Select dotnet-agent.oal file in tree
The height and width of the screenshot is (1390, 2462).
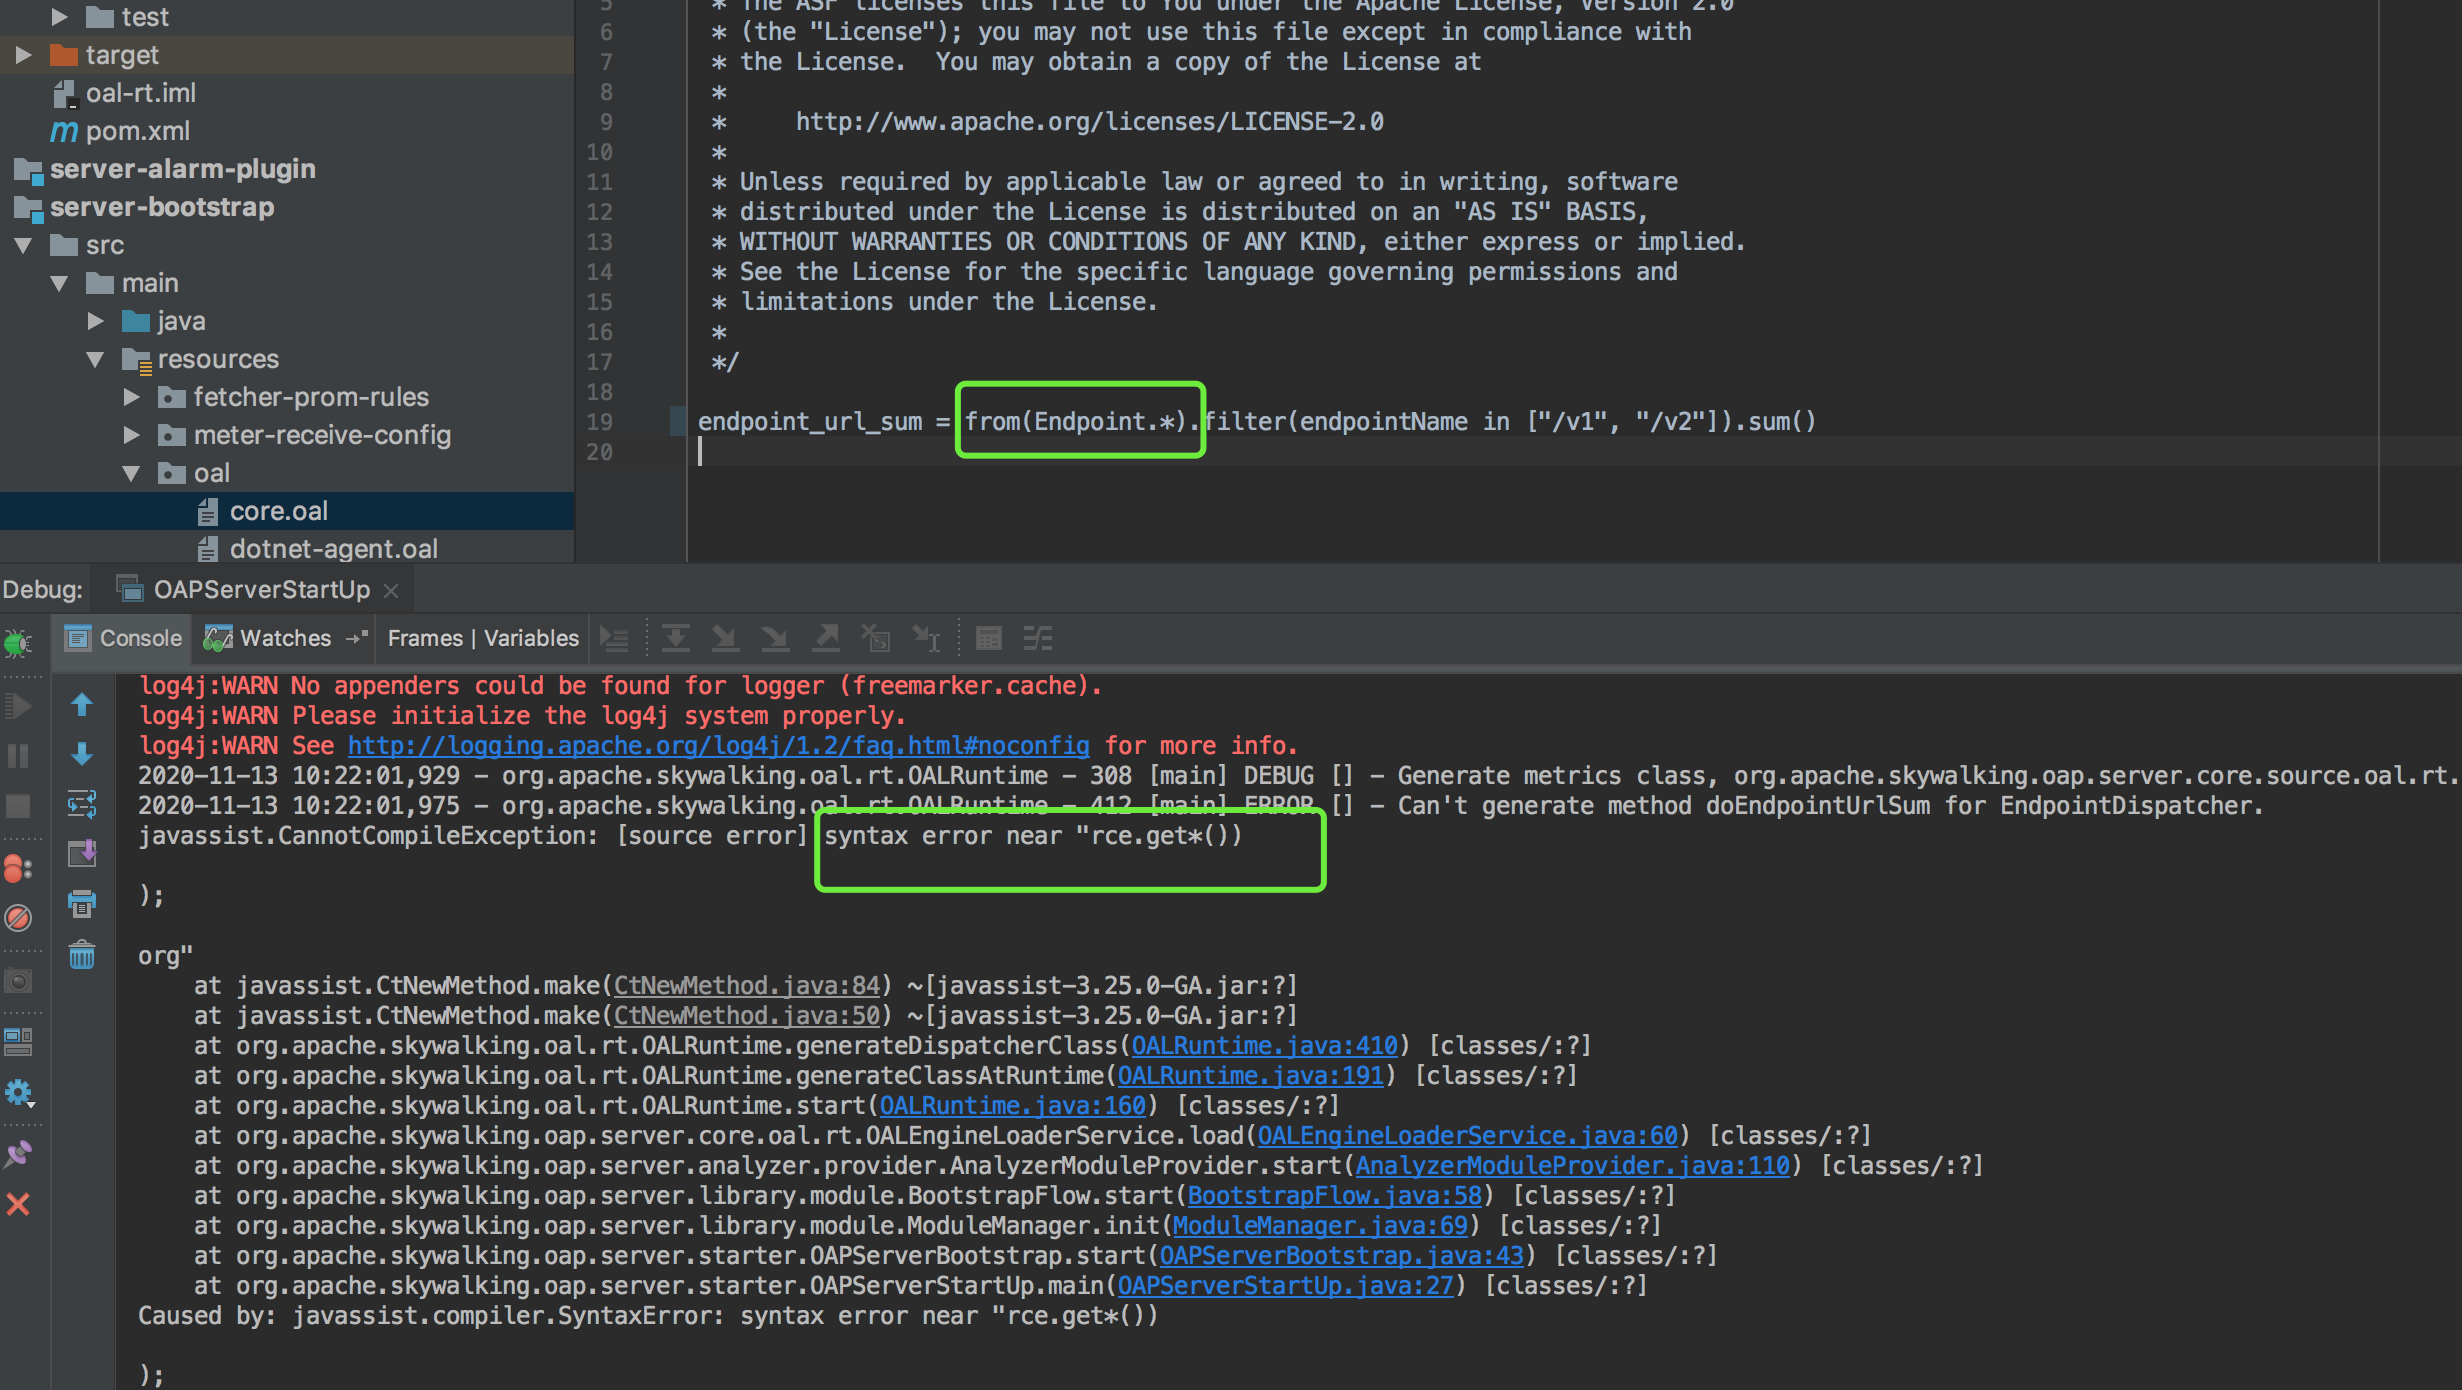(333, 549)
